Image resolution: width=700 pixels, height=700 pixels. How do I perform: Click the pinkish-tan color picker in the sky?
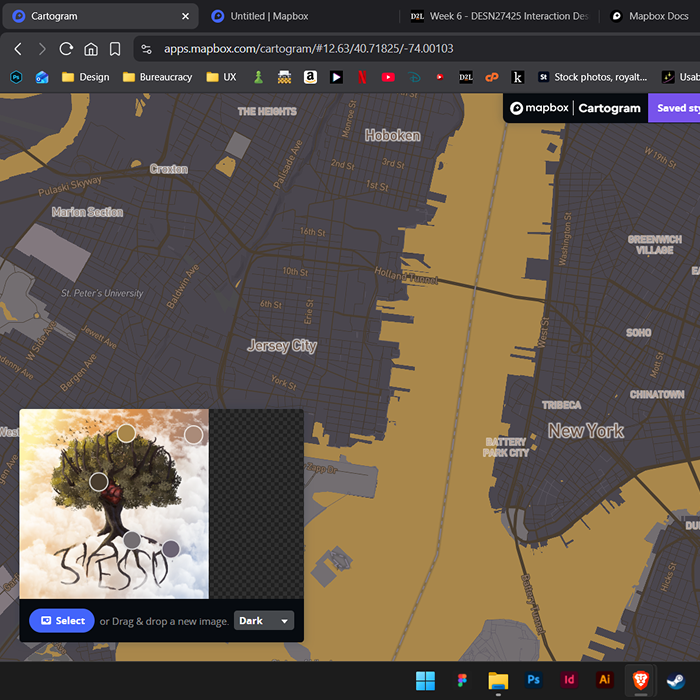coord(193,435)
